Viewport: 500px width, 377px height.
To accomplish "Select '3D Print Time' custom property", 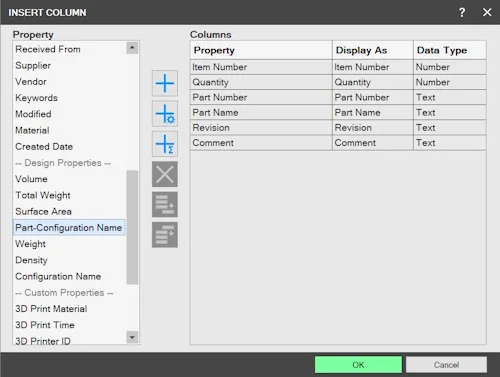I will coord(69,325).
